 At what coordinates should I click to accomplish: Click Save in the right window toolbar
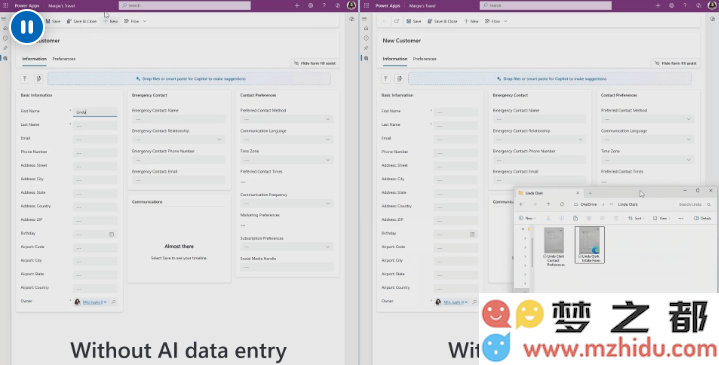point(414,21)
